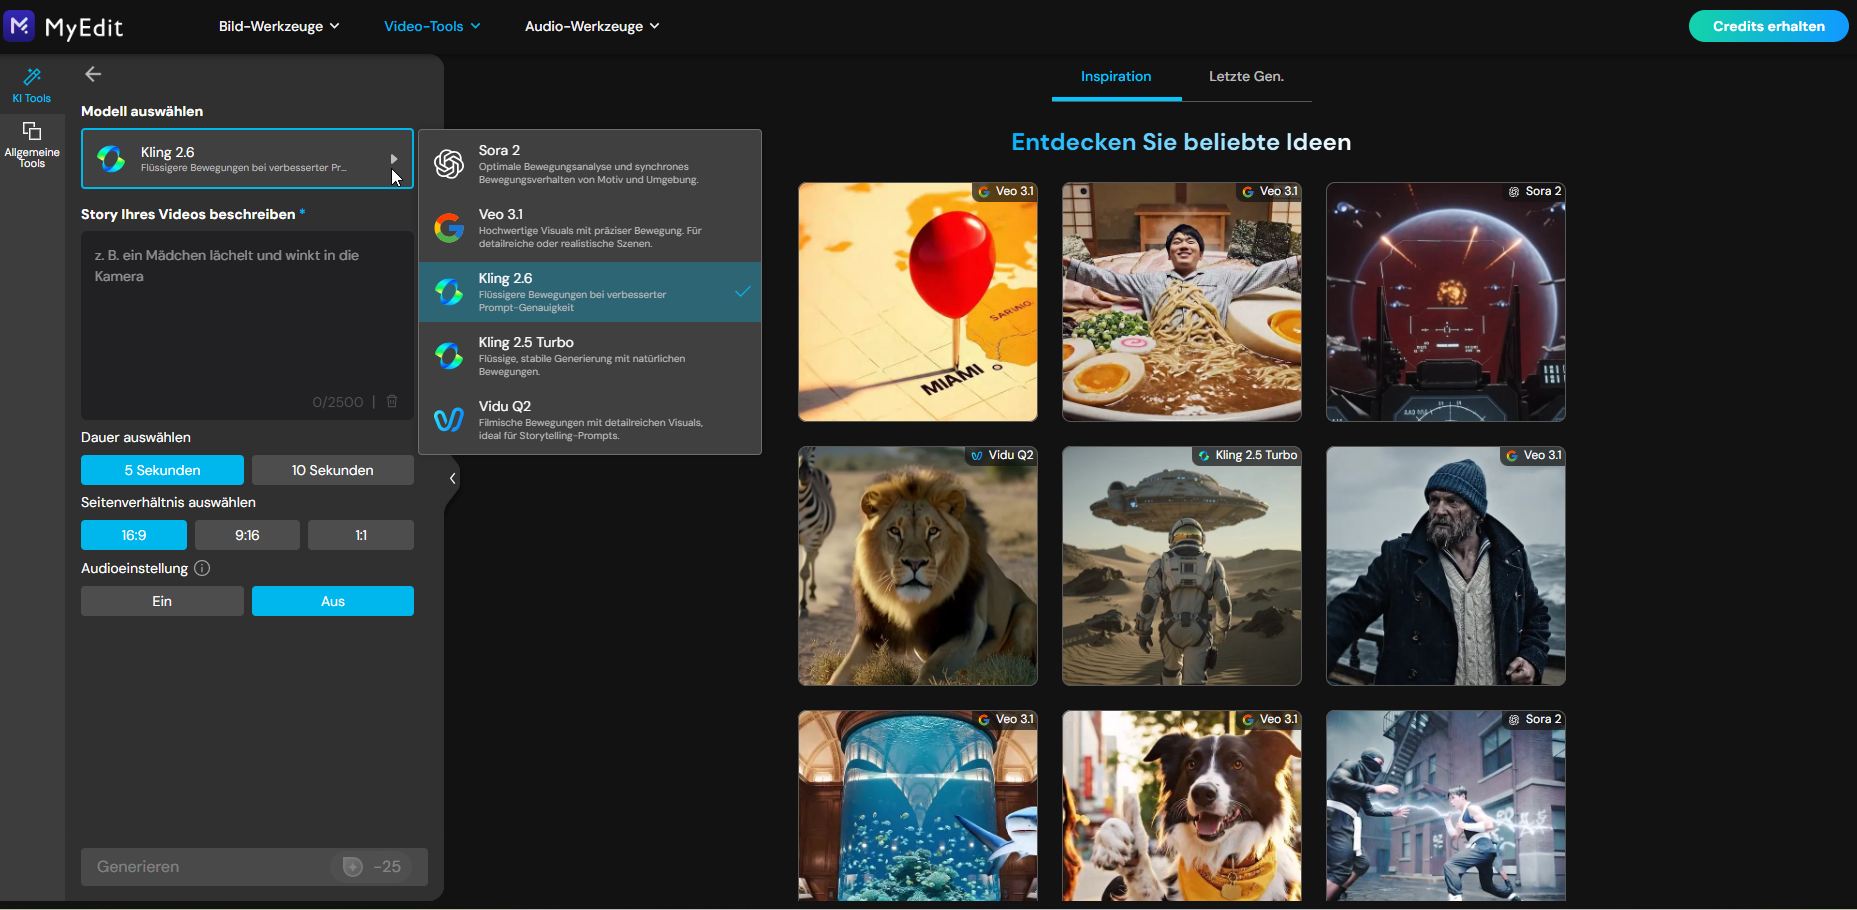This screenshot has width=1857, height=910.
Task: Select Kling 2.5 Turbo model option
Action: point(590,356)
